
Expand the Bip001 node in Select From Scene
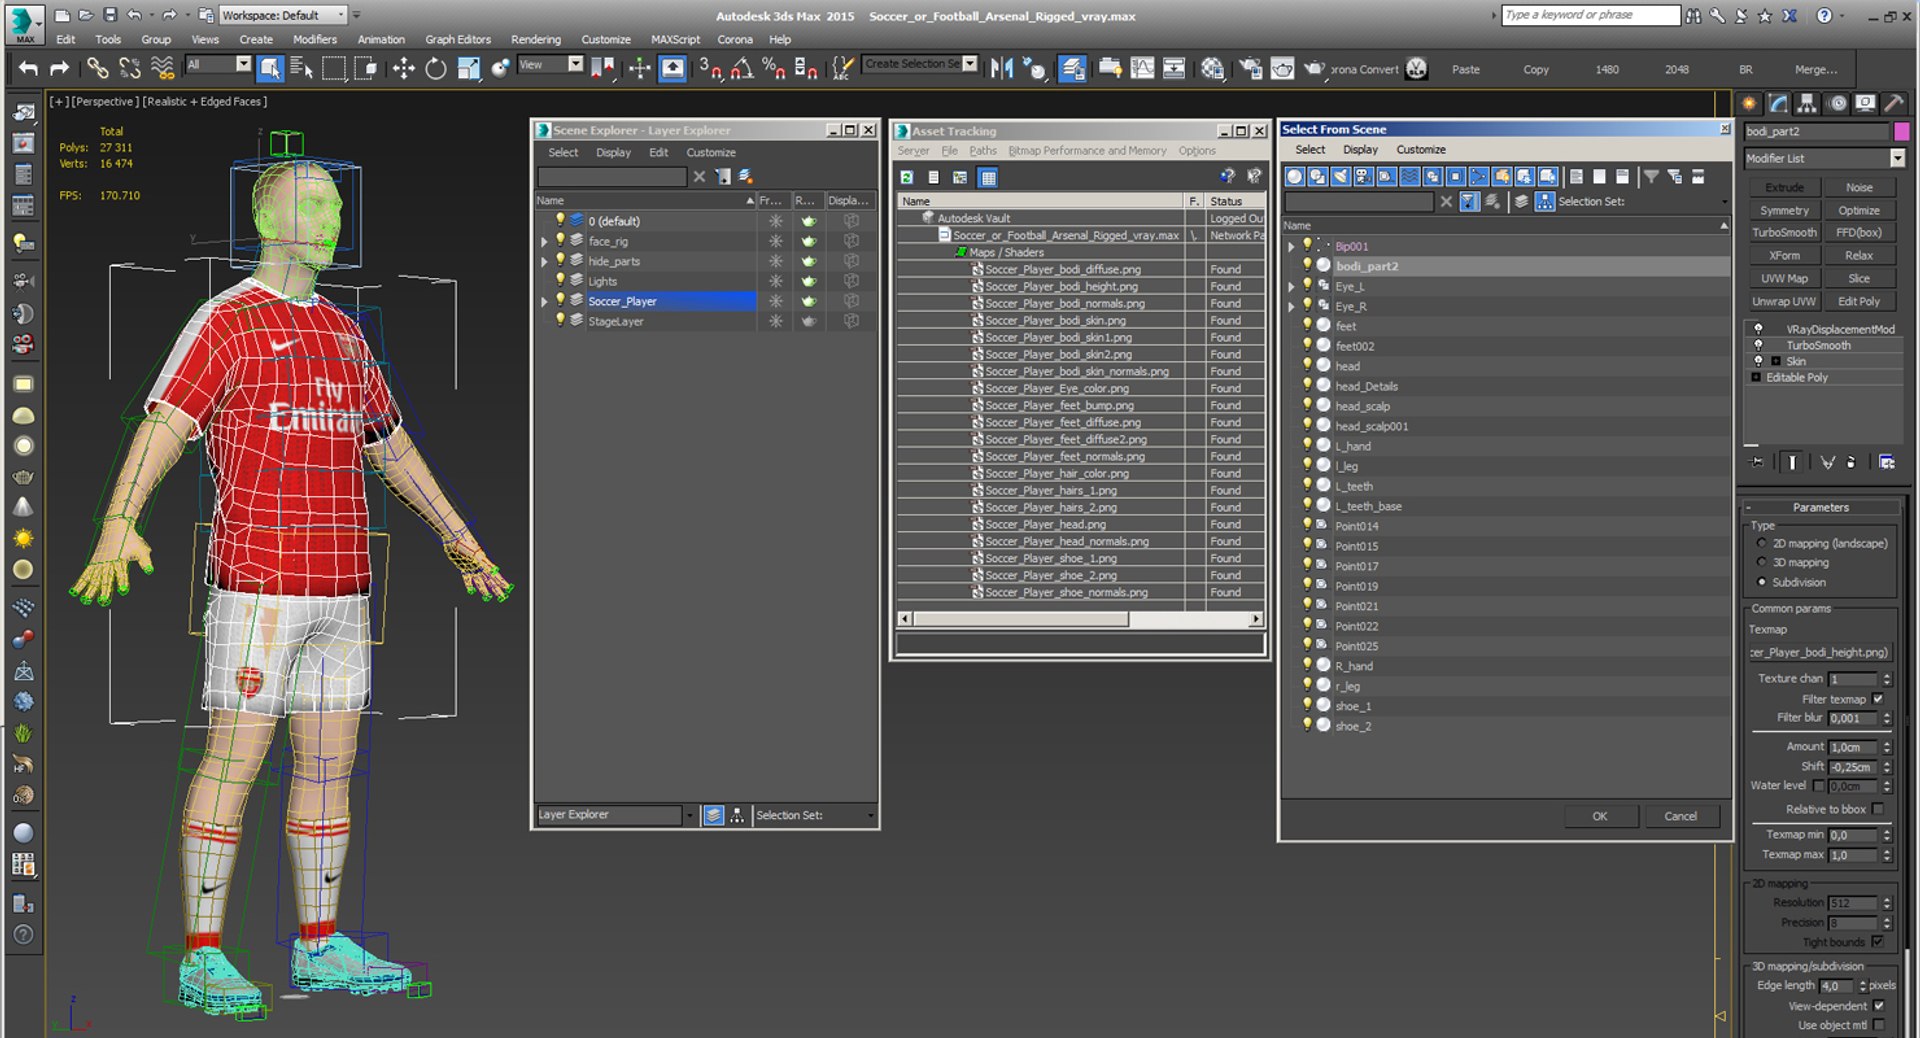(1291, 246)
